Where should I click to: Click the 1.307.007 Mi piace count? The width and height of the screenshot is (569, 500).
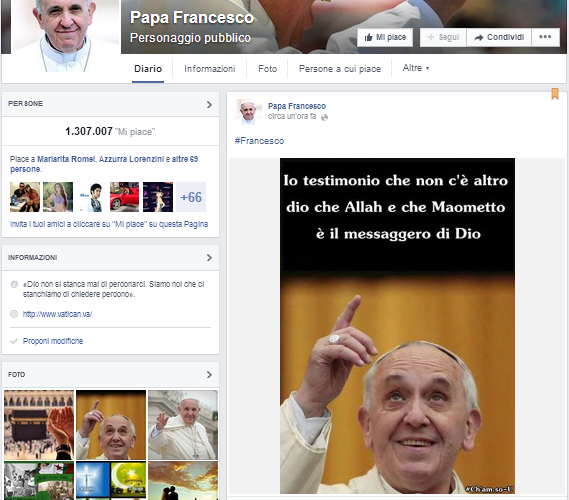(x=110, y=131)
